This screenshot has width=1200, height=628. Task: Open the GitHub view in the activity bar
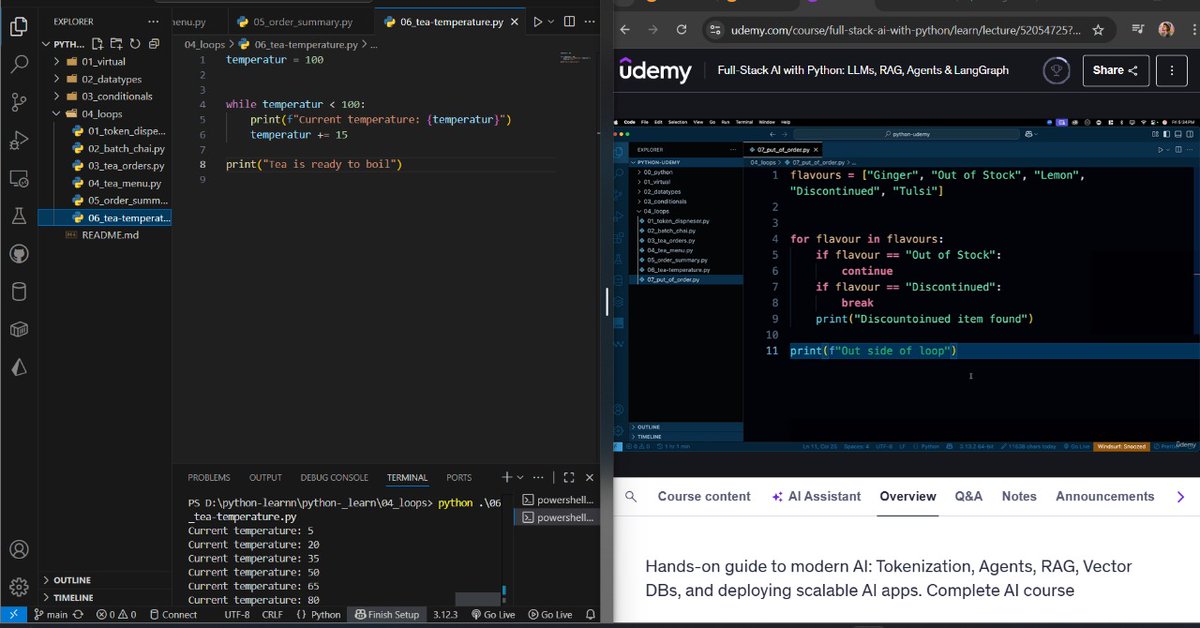(x=18, y=254)
